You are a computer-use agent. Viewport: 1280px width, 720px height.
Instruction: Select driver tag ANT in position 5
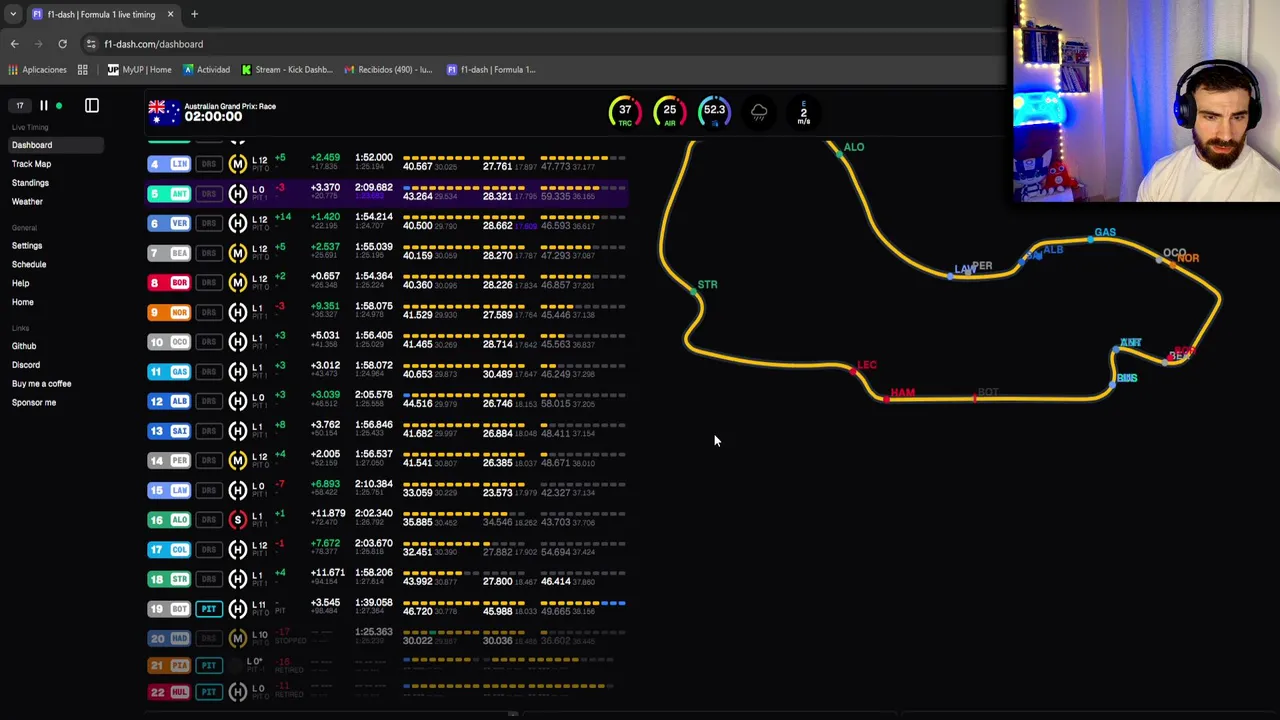(x=169, y=194)
